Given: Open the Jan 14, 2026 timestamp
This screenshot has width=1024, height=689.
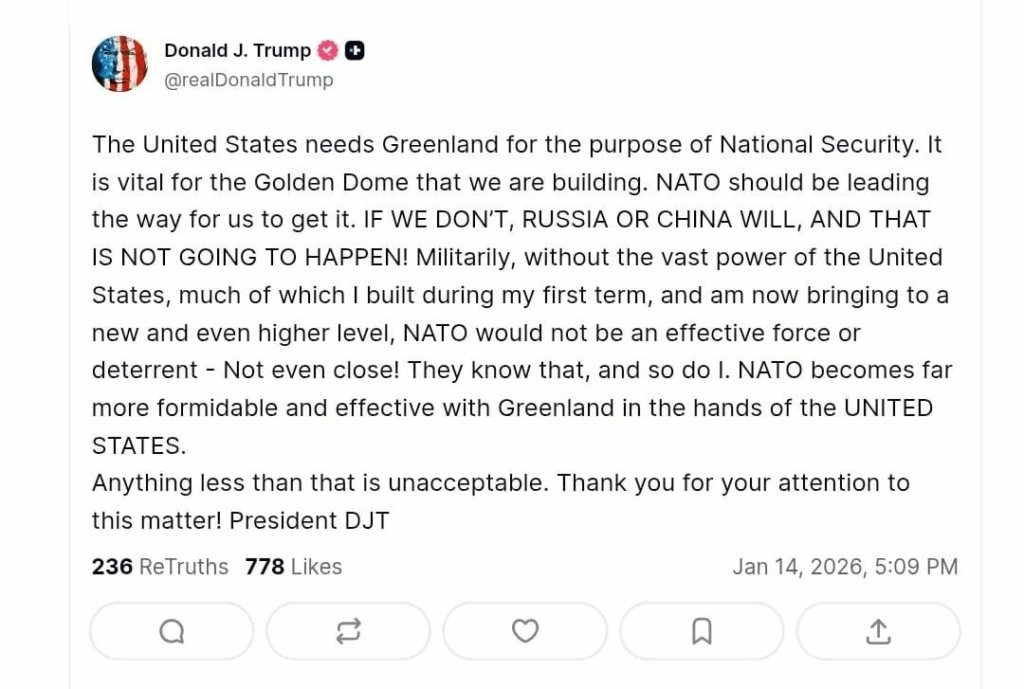Looking at the screenshot, I should click(x=845, y=567).
